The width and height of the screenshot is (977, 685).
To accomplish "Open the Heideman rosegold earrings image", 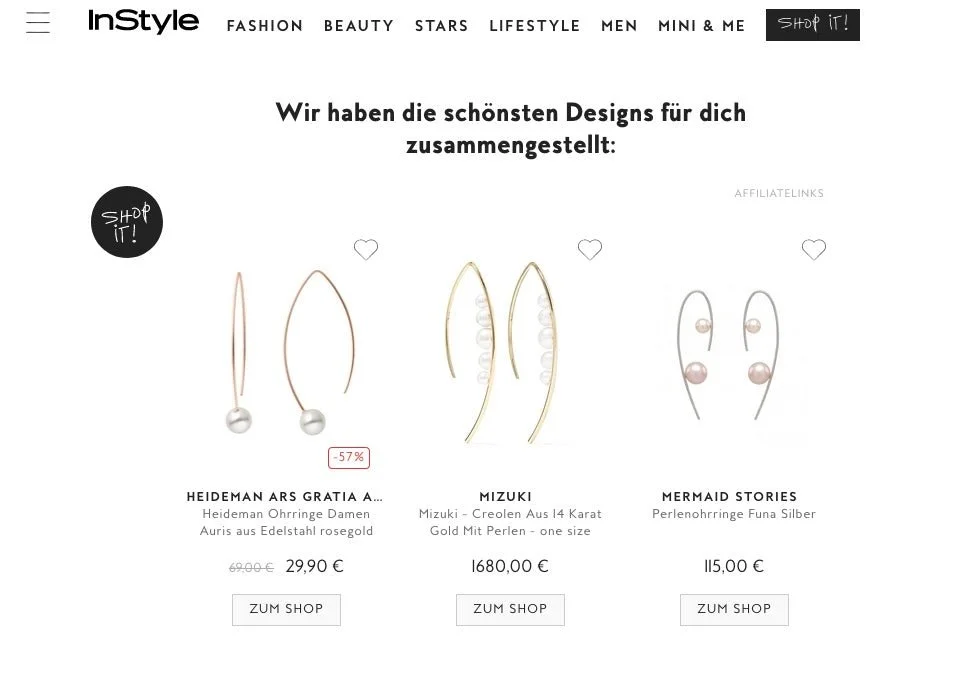I will (287, 353).
